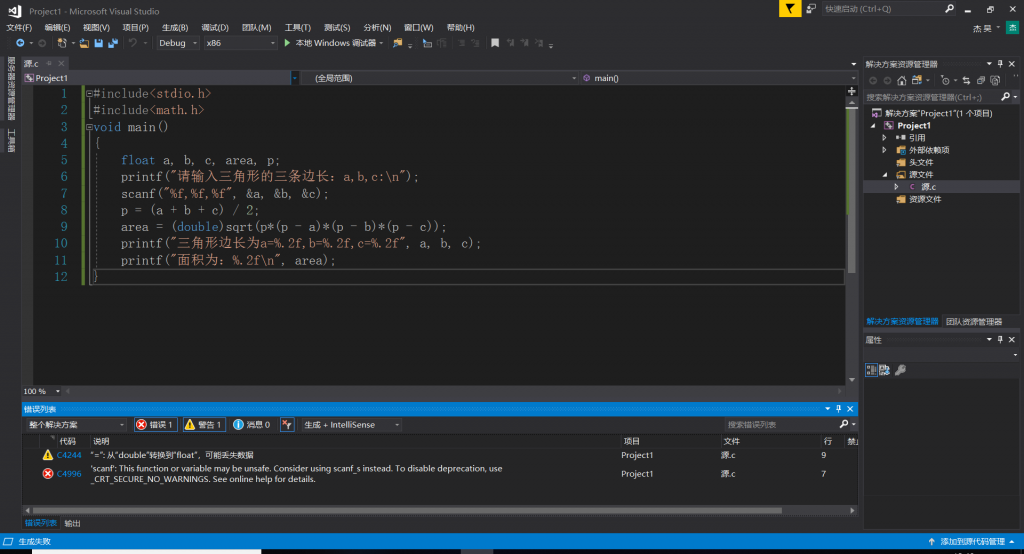
Task: Open the 生成 + IntelliSense dropdown
Action: click(x=351, y=425)
